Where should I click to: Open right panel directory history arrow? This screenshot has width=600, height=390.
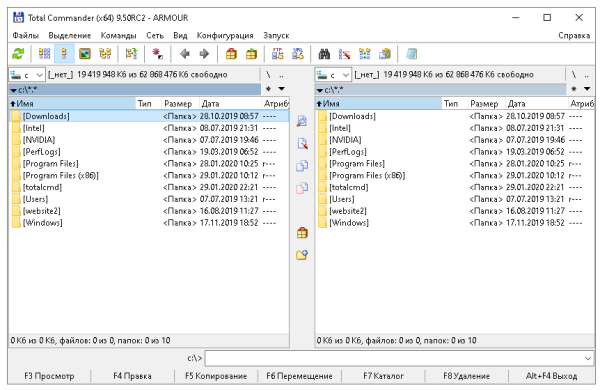pos(587,89)
